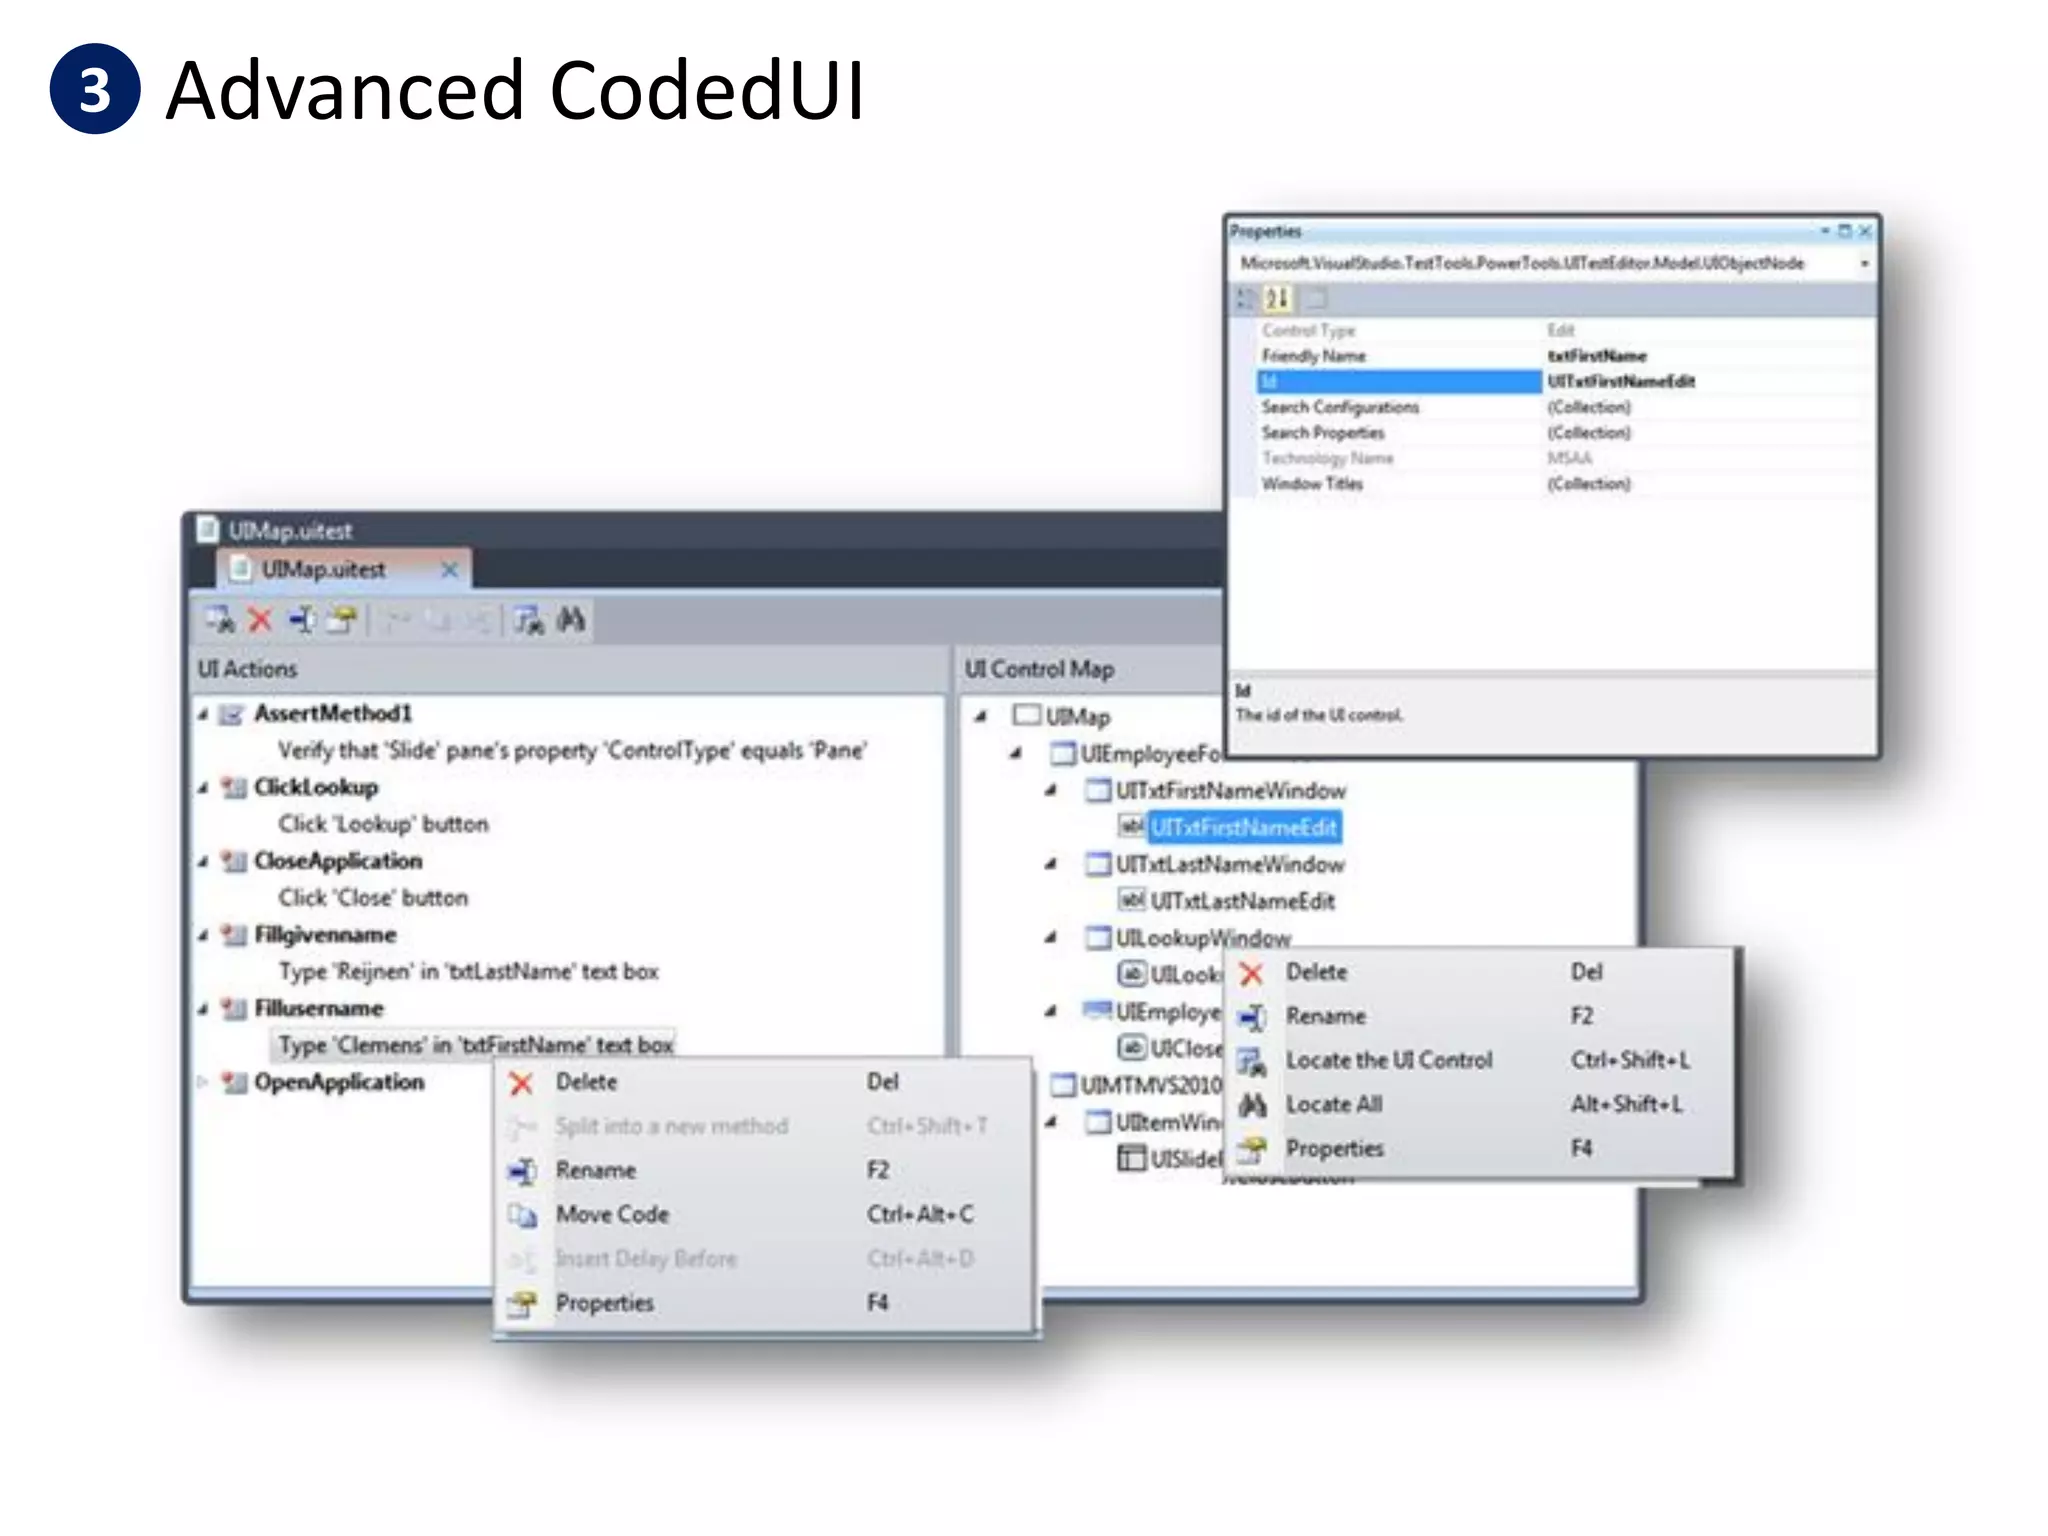Click the Friendly Name value txtFirstName
This screenshot has width=2048, height=1536.
(1597, 356)
